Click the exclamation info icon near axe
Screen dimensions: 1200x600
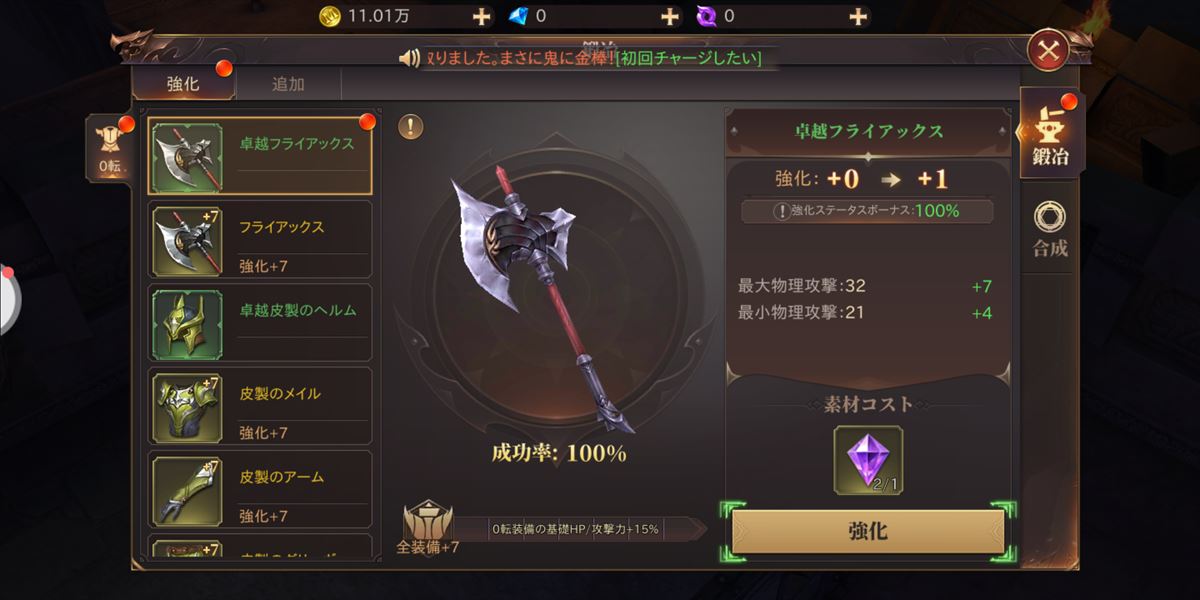click(x=411, y=127)
